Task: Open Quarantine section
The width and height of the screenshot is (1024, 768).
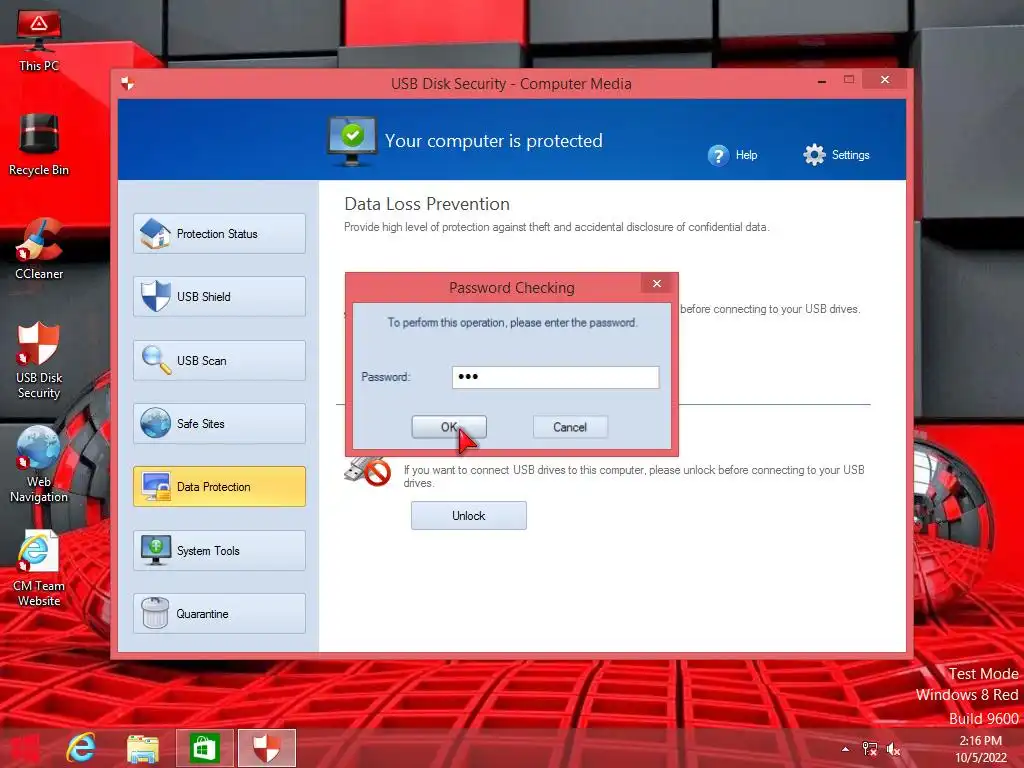Action: 219,613
